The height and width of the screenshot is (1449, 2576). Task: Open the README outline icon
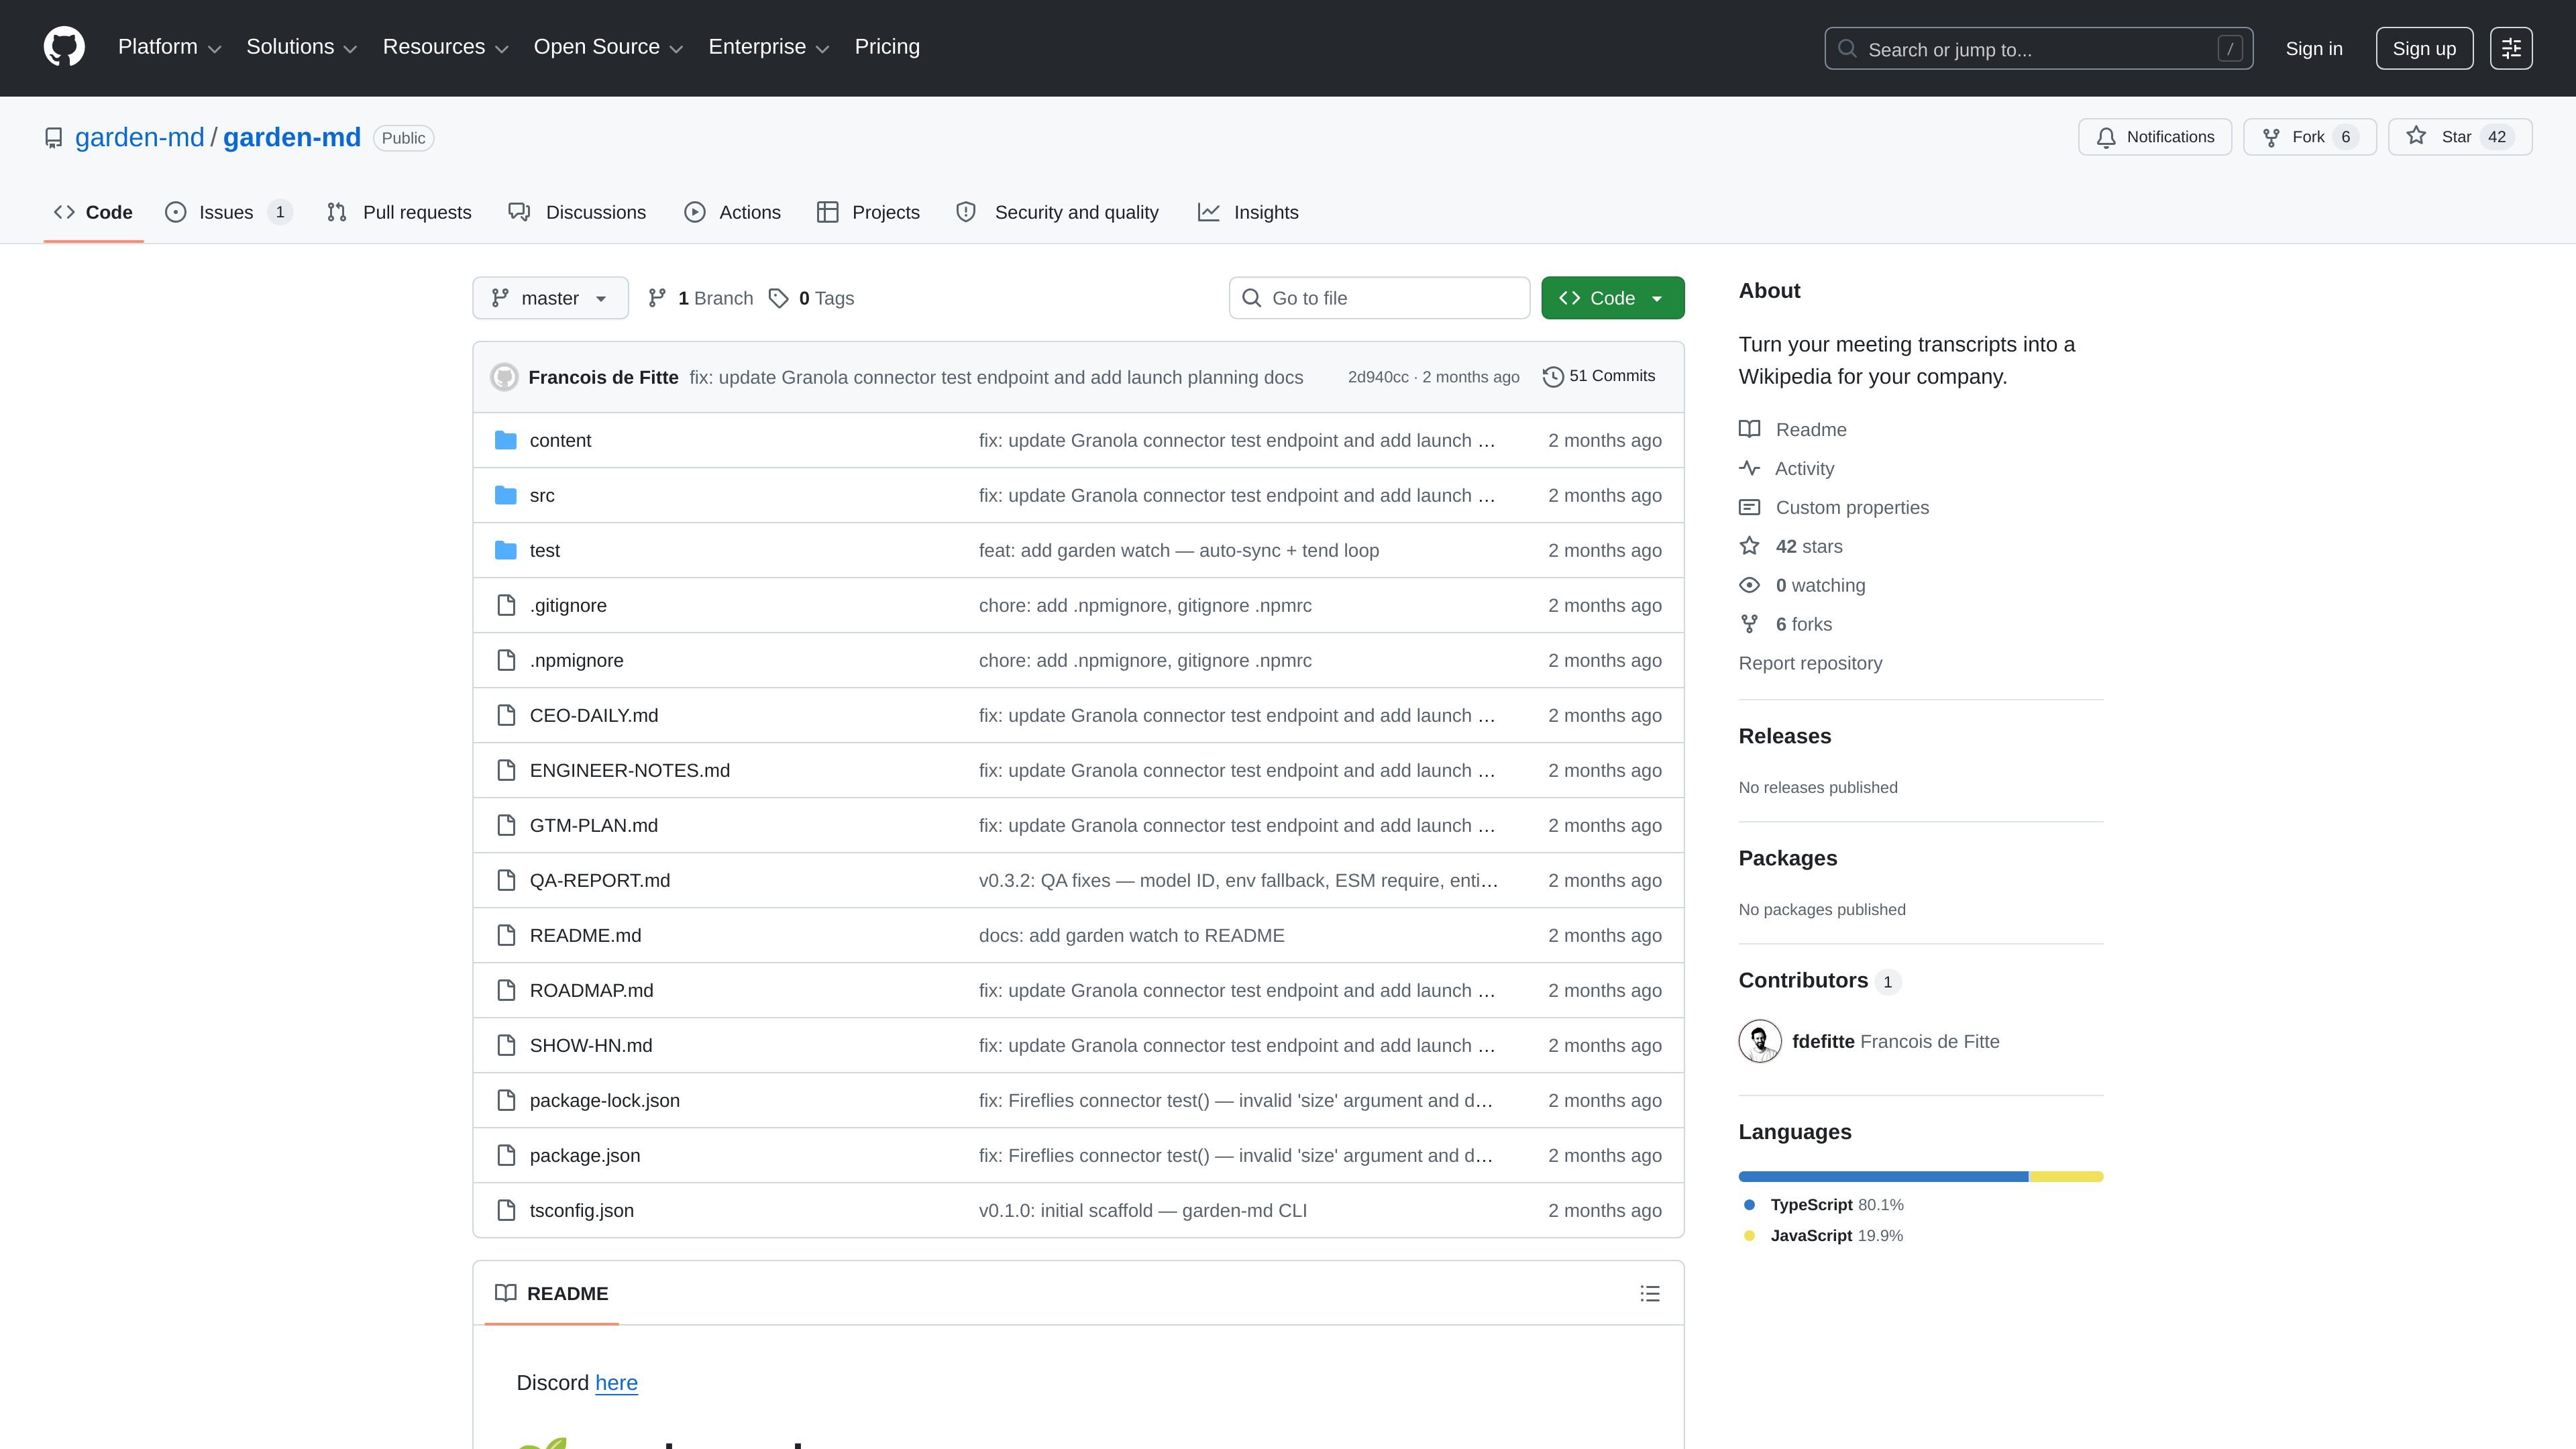click(1650, 1293)
